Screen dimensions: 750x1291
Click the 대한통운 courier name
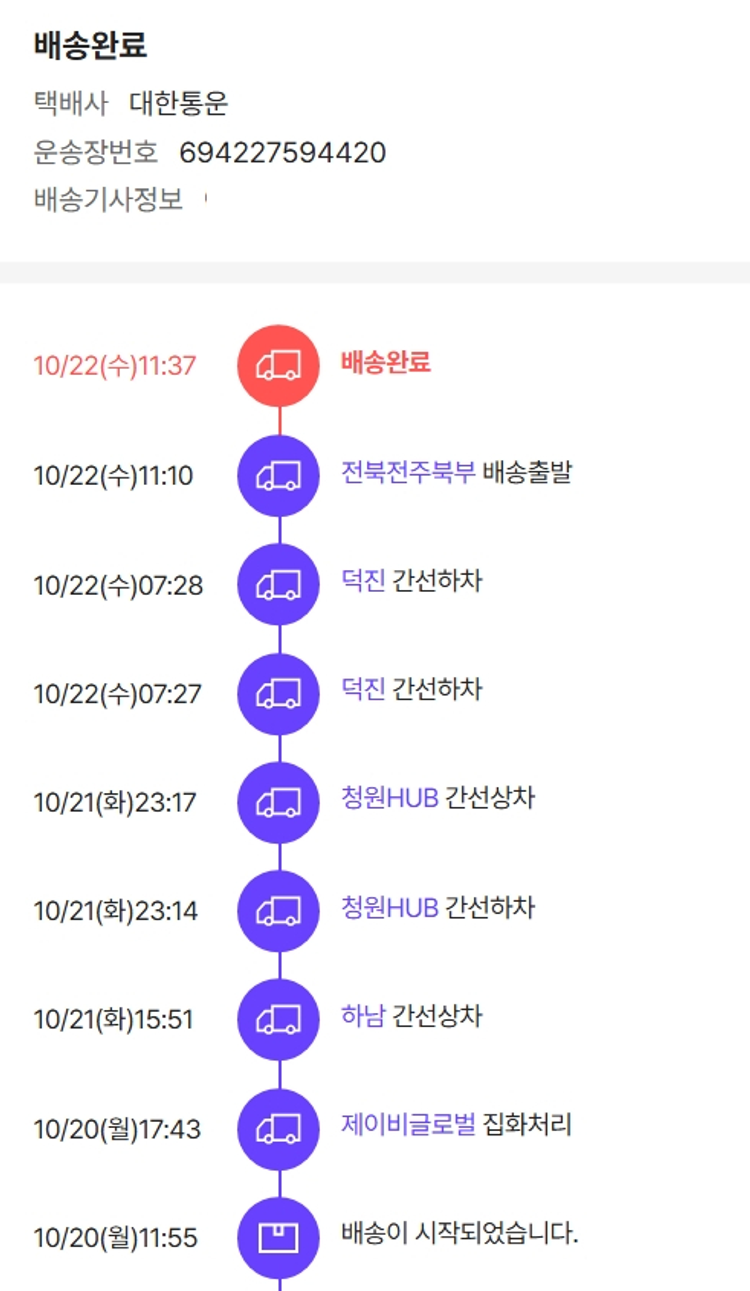pyautogui.click(x=179, y=103)
